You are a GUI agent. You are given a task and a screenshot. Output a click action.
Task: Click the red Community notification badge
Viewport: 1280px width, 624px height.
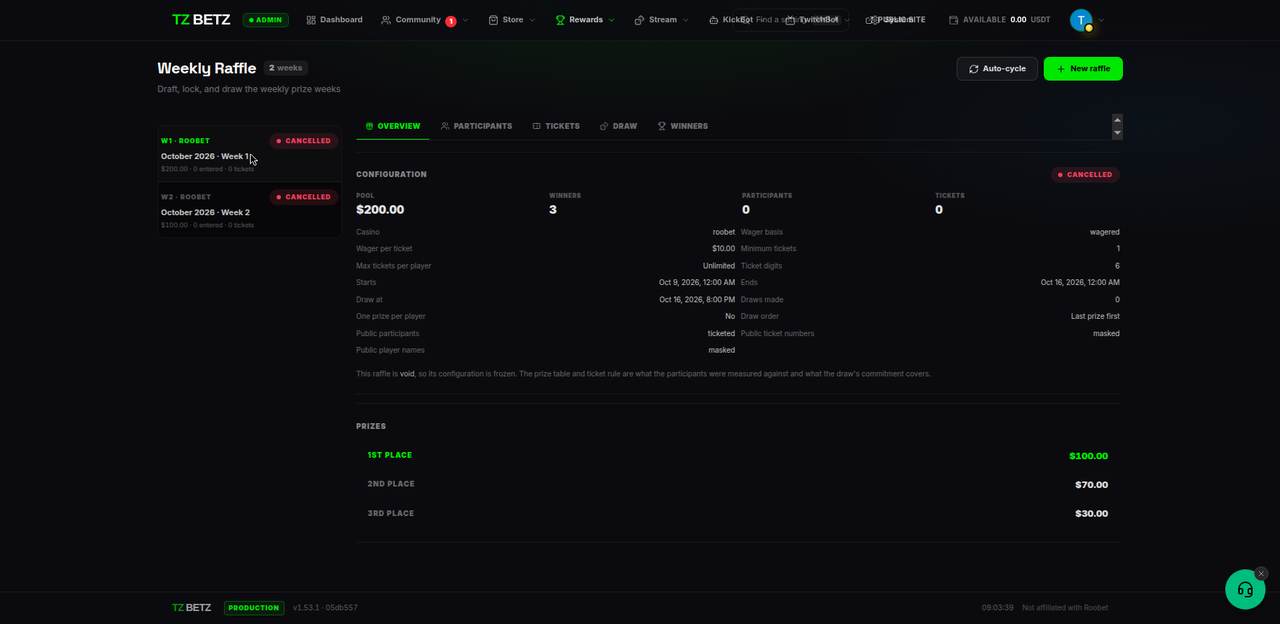451,21
